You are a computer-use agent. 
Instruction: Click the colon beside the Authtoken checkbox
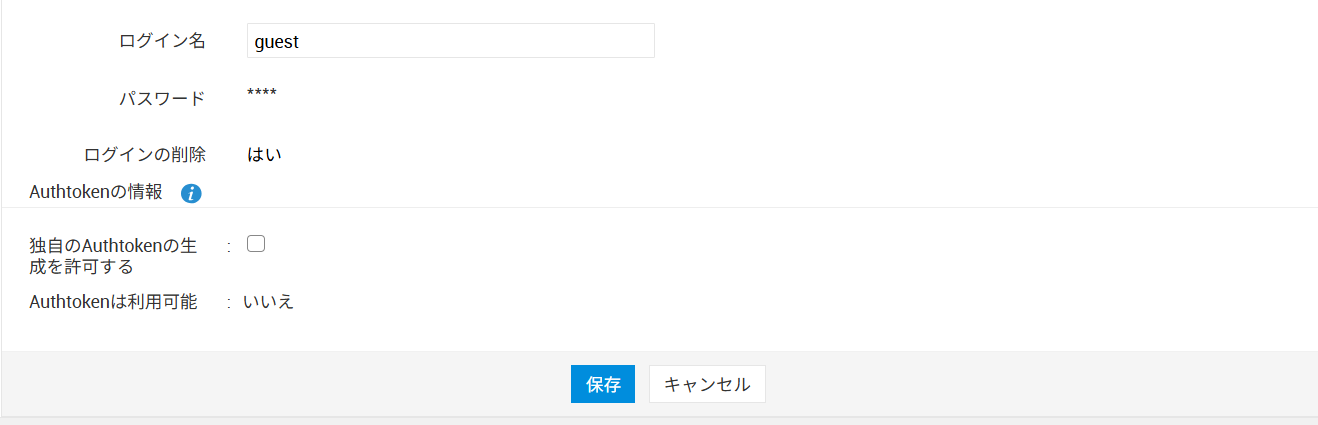coord(229,244)
